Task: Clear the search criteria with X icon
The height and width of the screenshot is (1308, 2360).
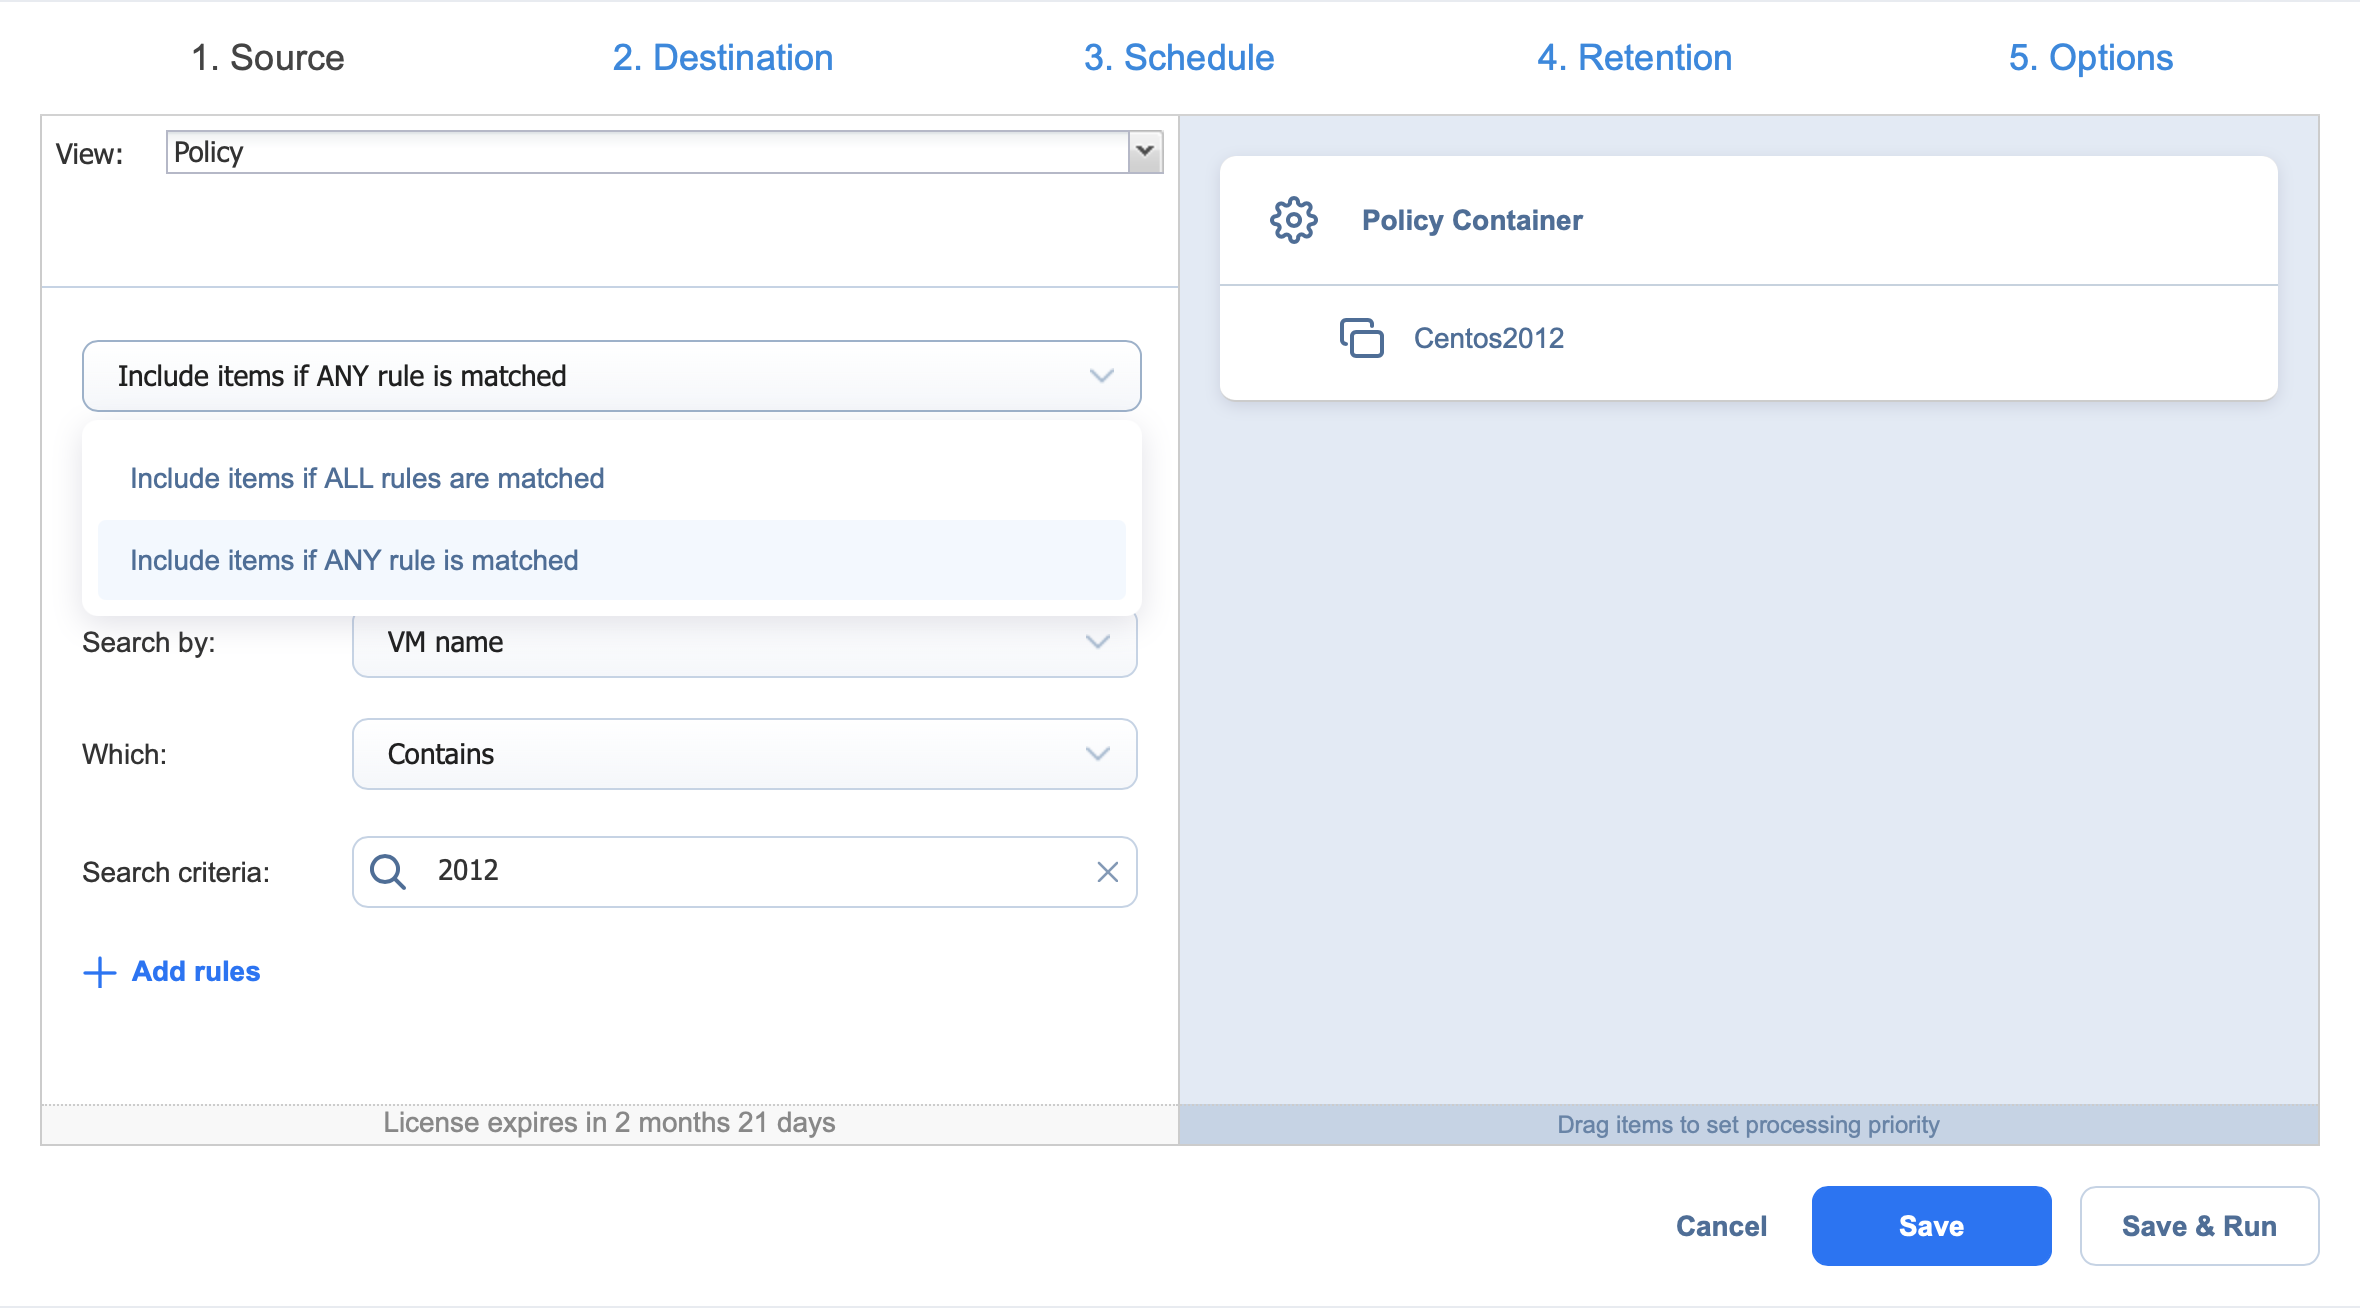Action: [x=1107, y=872]
